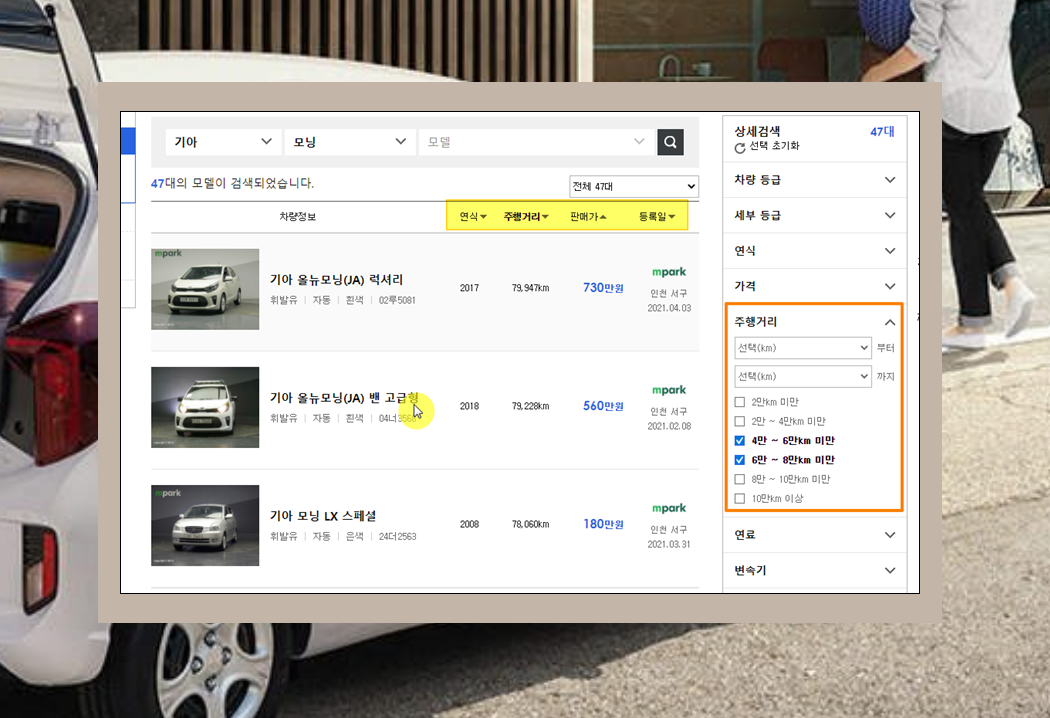
Task: Check the 2만km 미만 checkbox
Action: [x=739, y=402]
